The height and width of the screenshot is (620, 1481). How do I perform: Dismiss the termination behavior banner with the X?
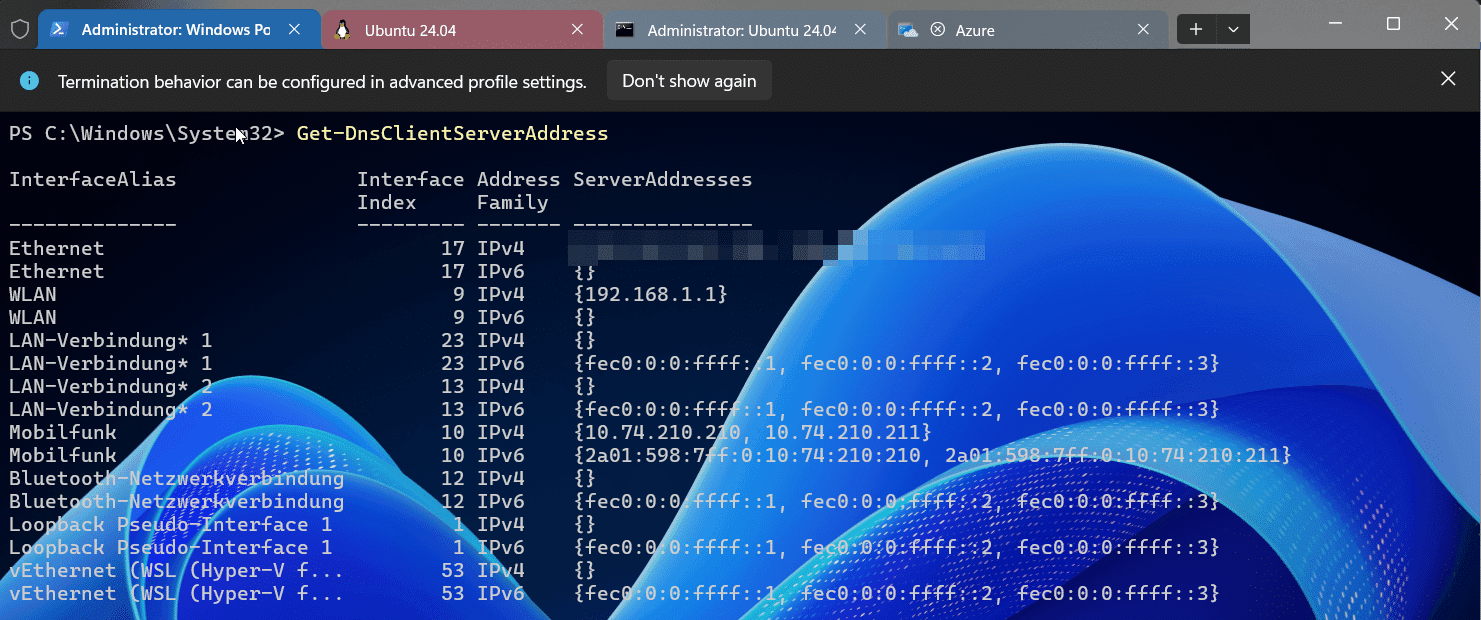[x=1448, y=77]
